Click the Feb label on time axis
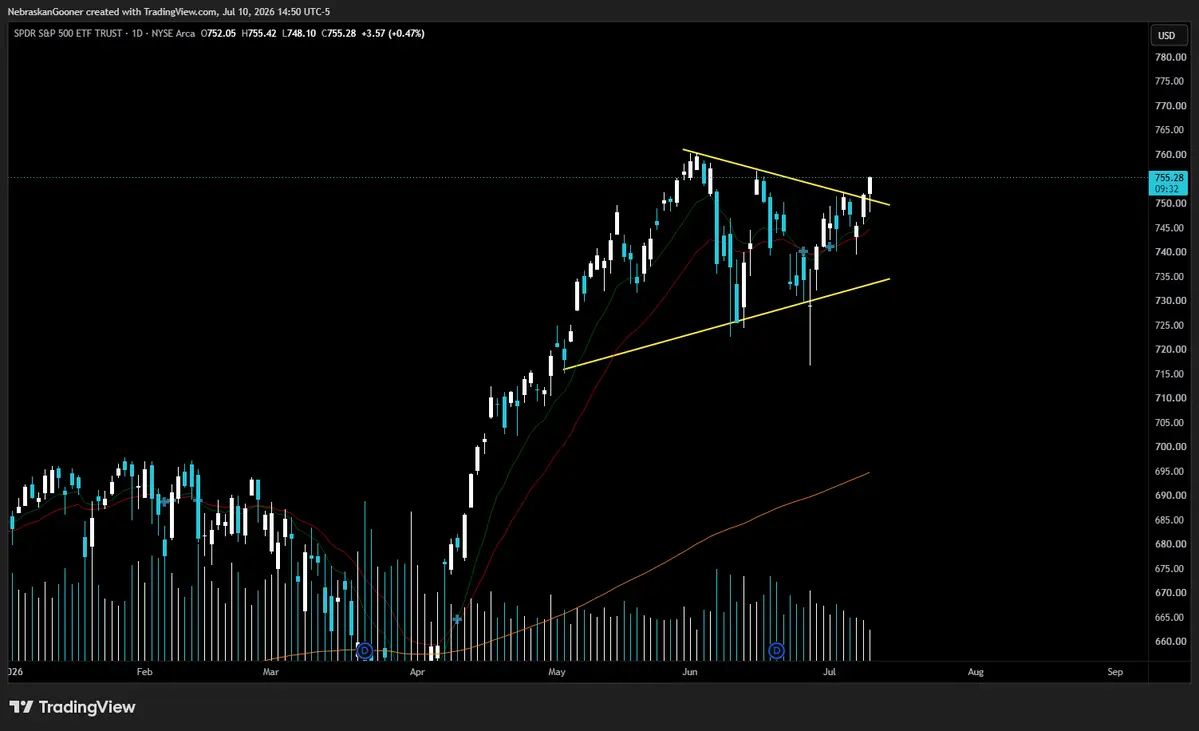Viewport: 1199px width, 731px height. tap(145, 672)
